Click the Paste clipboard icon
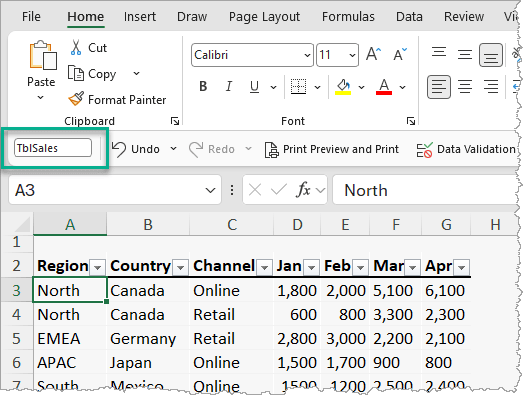 click(43, 55)
